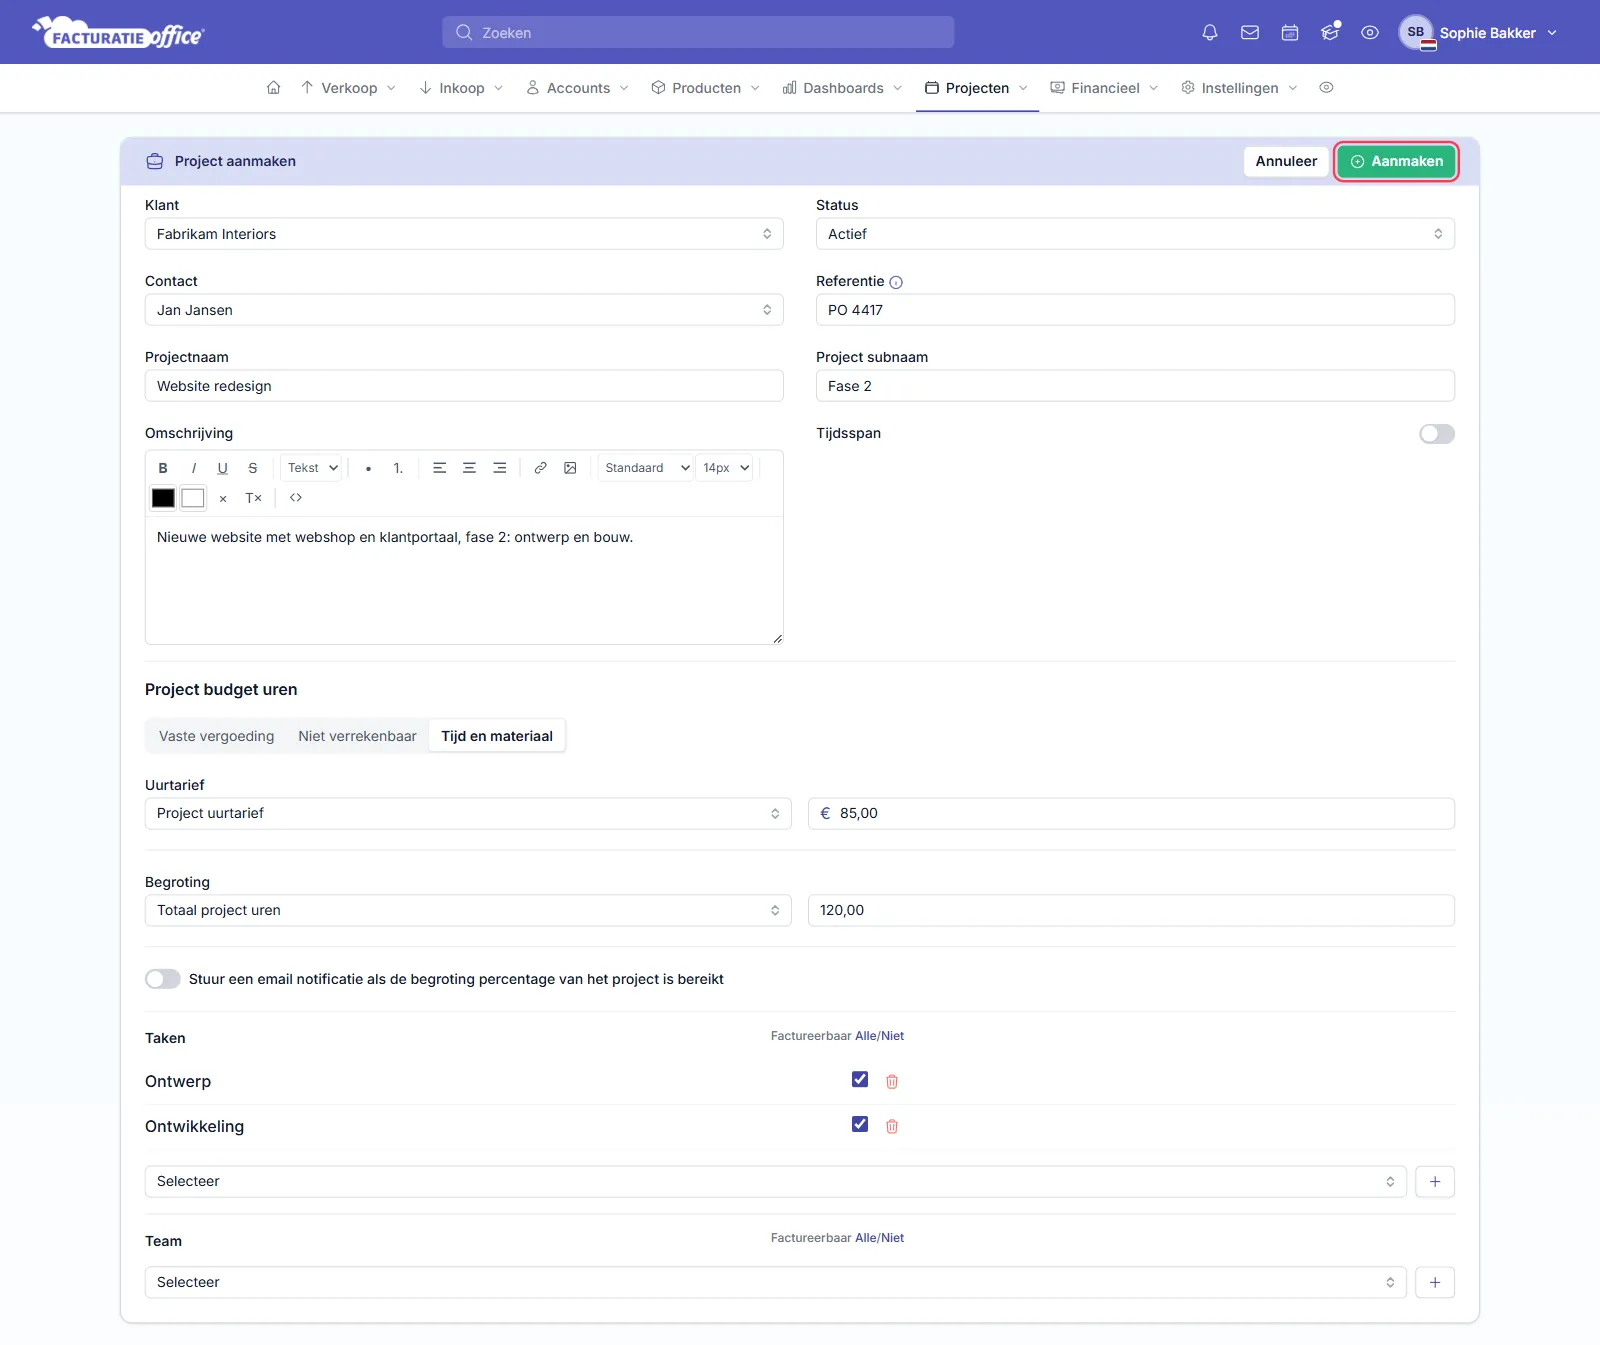1600x1345 pixels.
Task: Delete the Ontwikkeling task
Action: (x=892, y=1126)
